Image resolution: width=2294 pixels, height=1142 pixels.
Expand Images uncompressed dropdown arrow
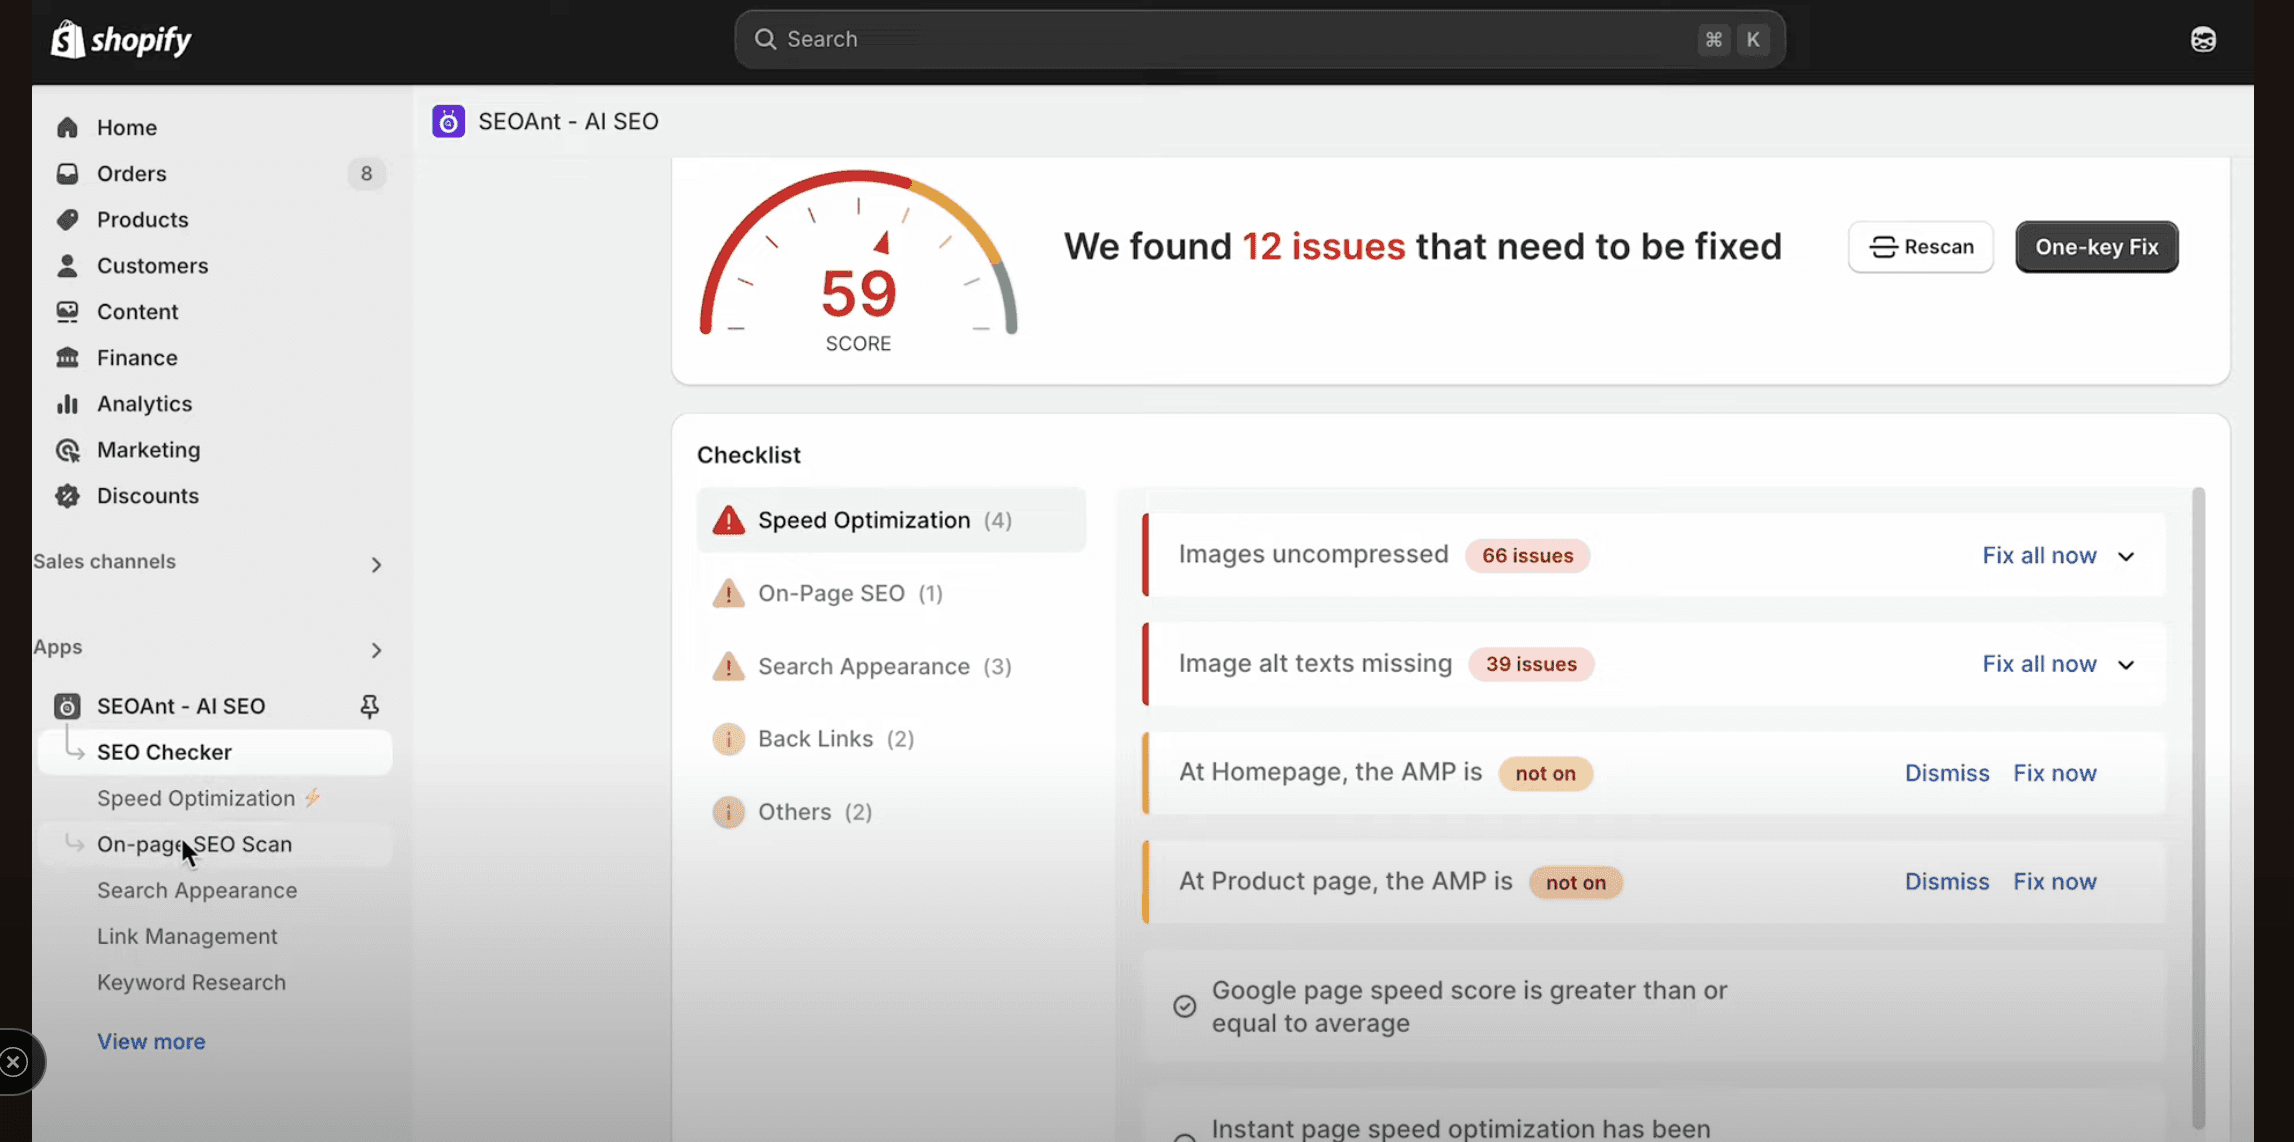(2126, 556)
